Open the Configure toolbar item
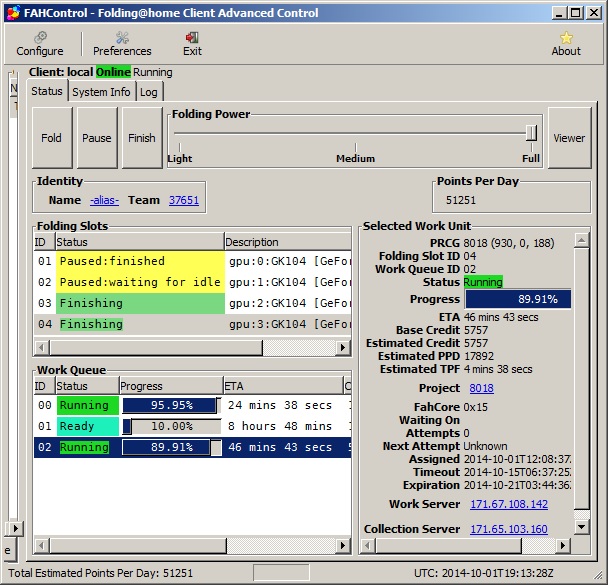The width and height of the screenshot is (608, 585). pyautogui.click(x=40, y=44)
